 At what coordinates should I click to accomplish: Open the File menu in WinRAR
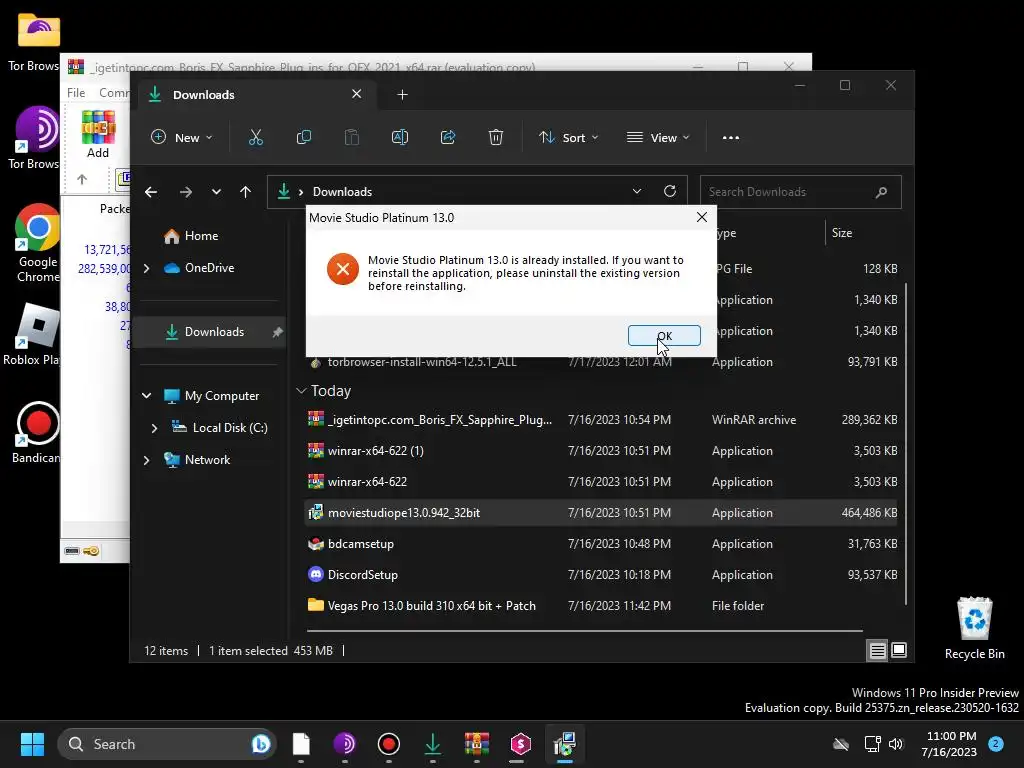pyautogui.click(x=76, y=93)
